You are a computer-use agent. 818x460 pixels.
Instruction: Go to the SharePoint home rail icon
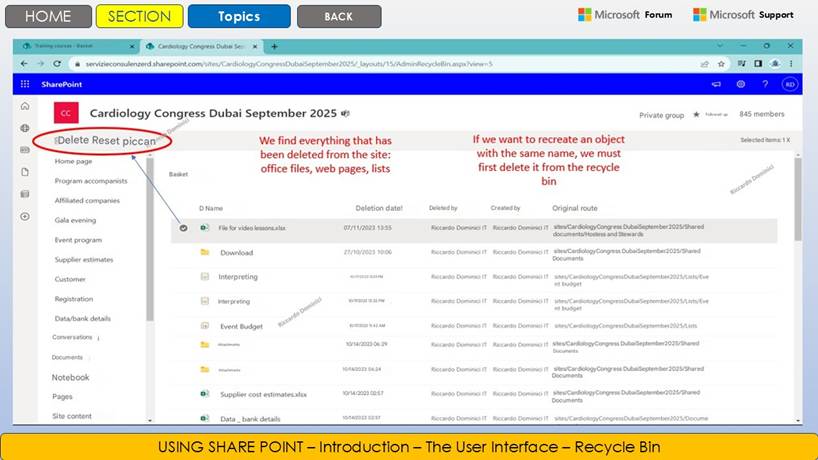pyautogui.click(x=25, y=106)
